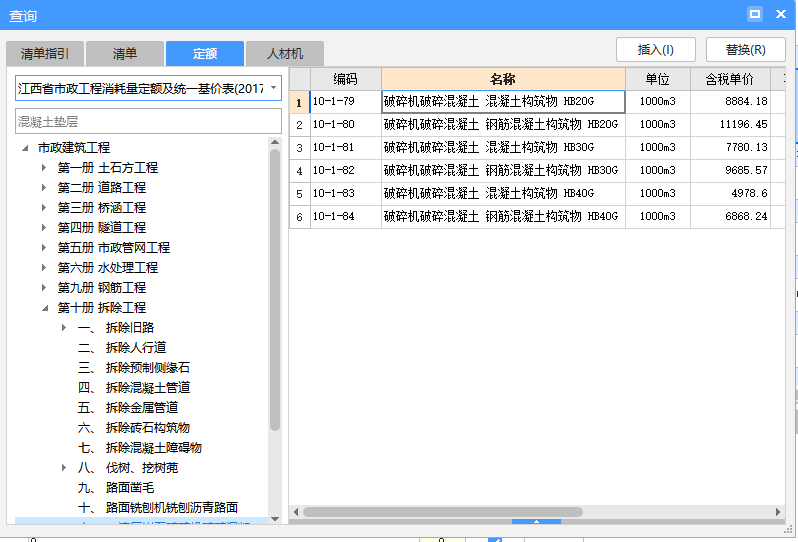Select 第一册 土石方工程 tree item
This screenshot has height=542, width=798.
click(108, 167)
